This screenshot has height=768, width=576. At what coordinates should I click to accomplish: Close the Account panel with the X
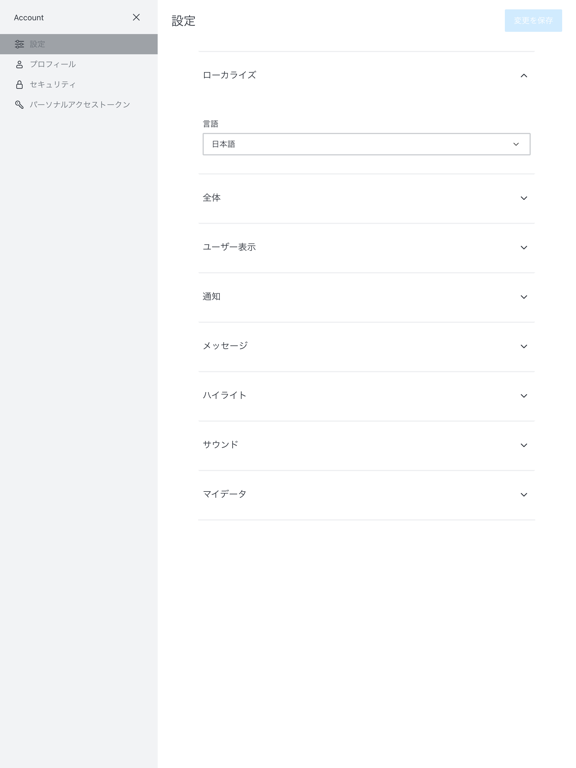coord(136,17)
